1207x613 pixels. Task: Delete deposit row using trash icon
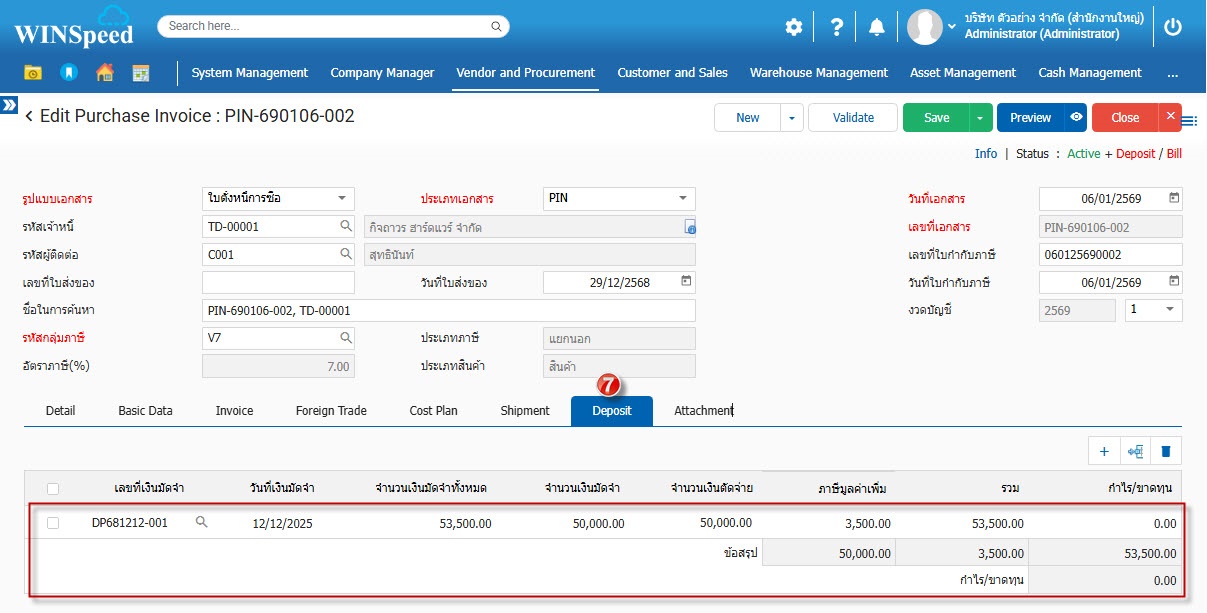tap(1165, 452)
